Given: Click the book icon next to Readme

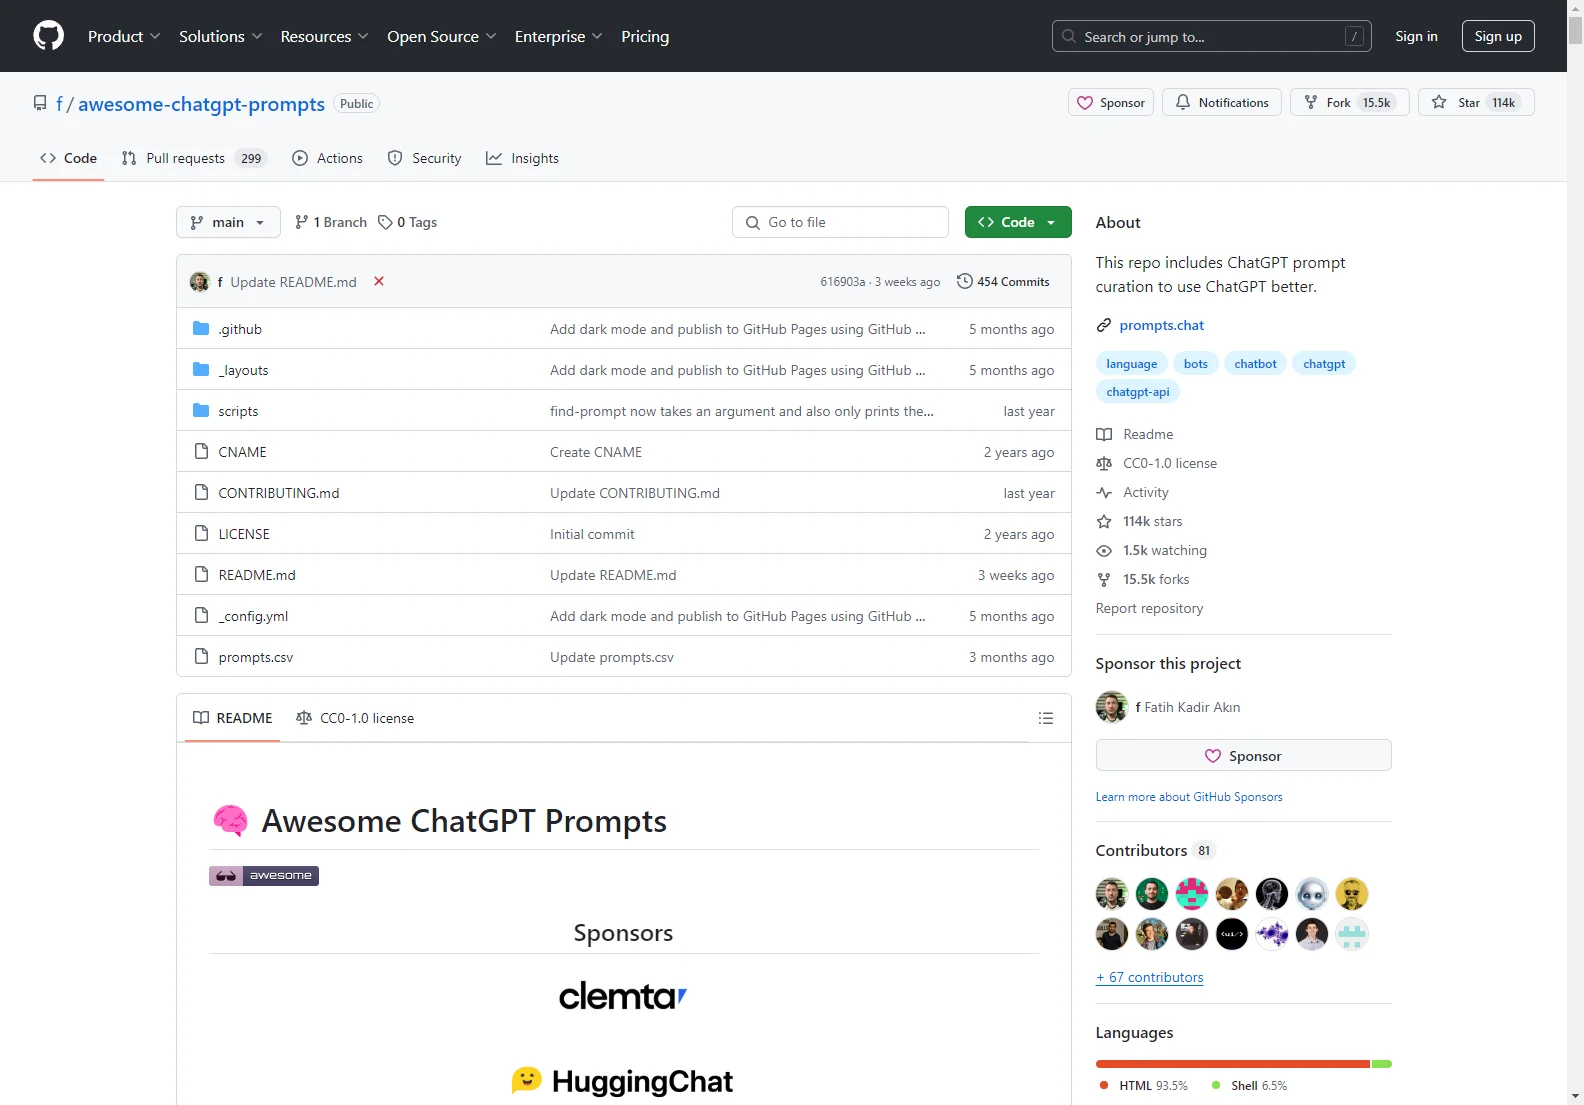Looking at the screenshot, I should coord(1104,434).
